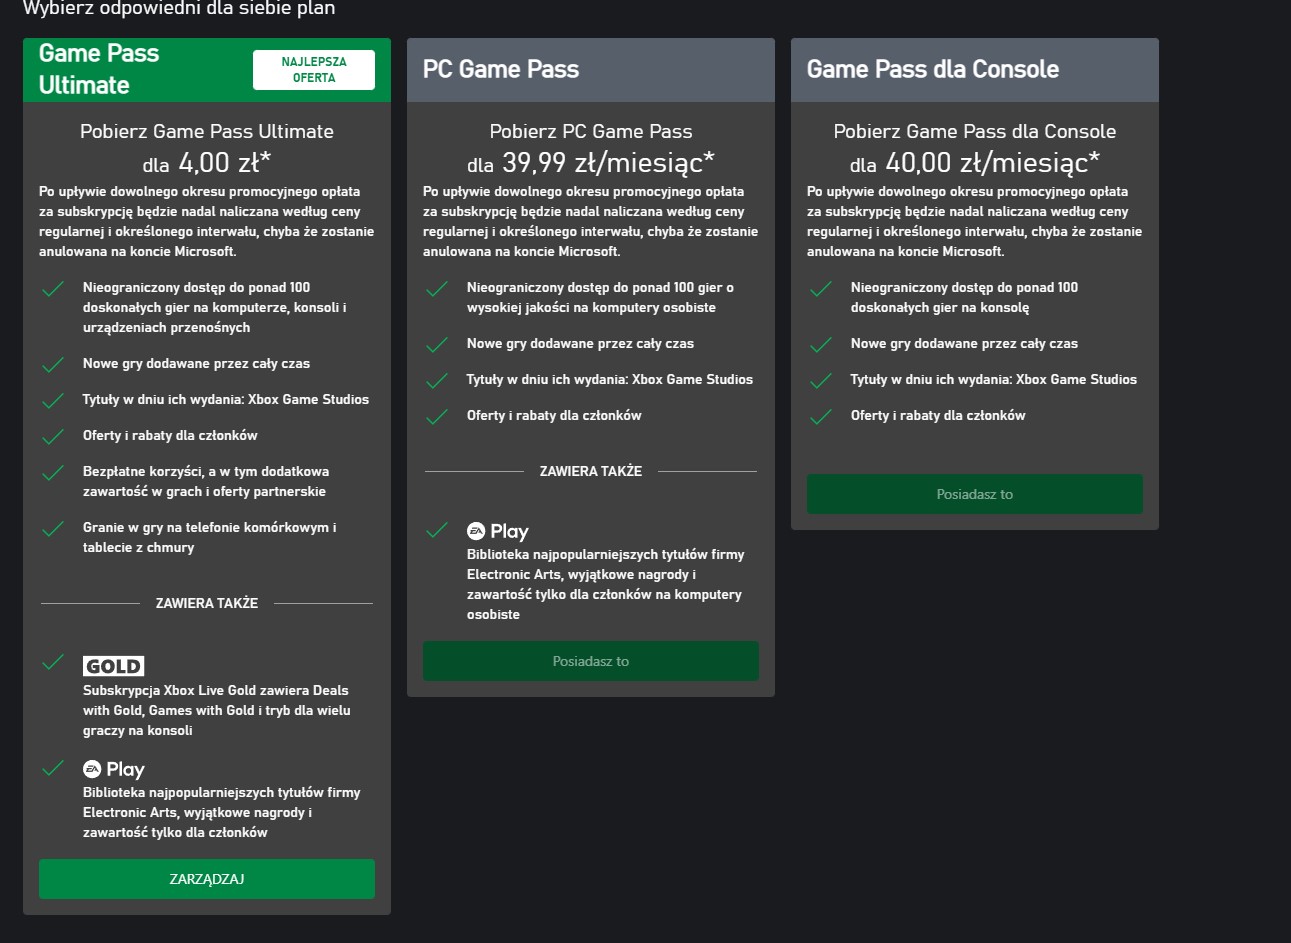Screen dimensions: 1291x943
Task: Click checkmark beside 'Nowe gry dodawane' in PC Game Pass
Action: [x=437, y=345]
